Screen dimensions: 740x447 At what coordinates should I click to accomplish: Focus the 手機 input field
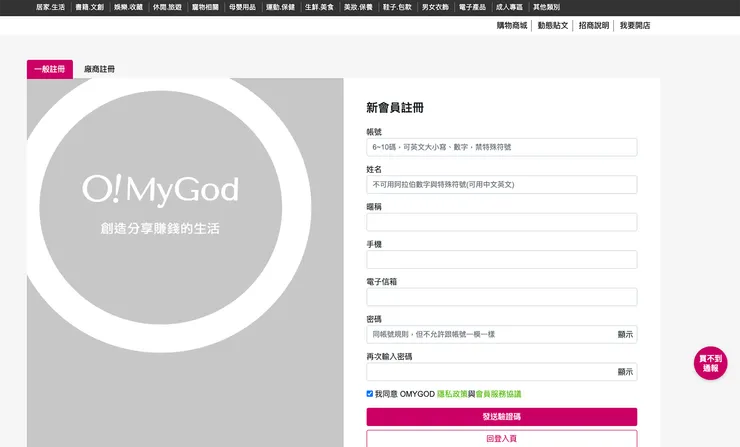[x=502, y=260]
